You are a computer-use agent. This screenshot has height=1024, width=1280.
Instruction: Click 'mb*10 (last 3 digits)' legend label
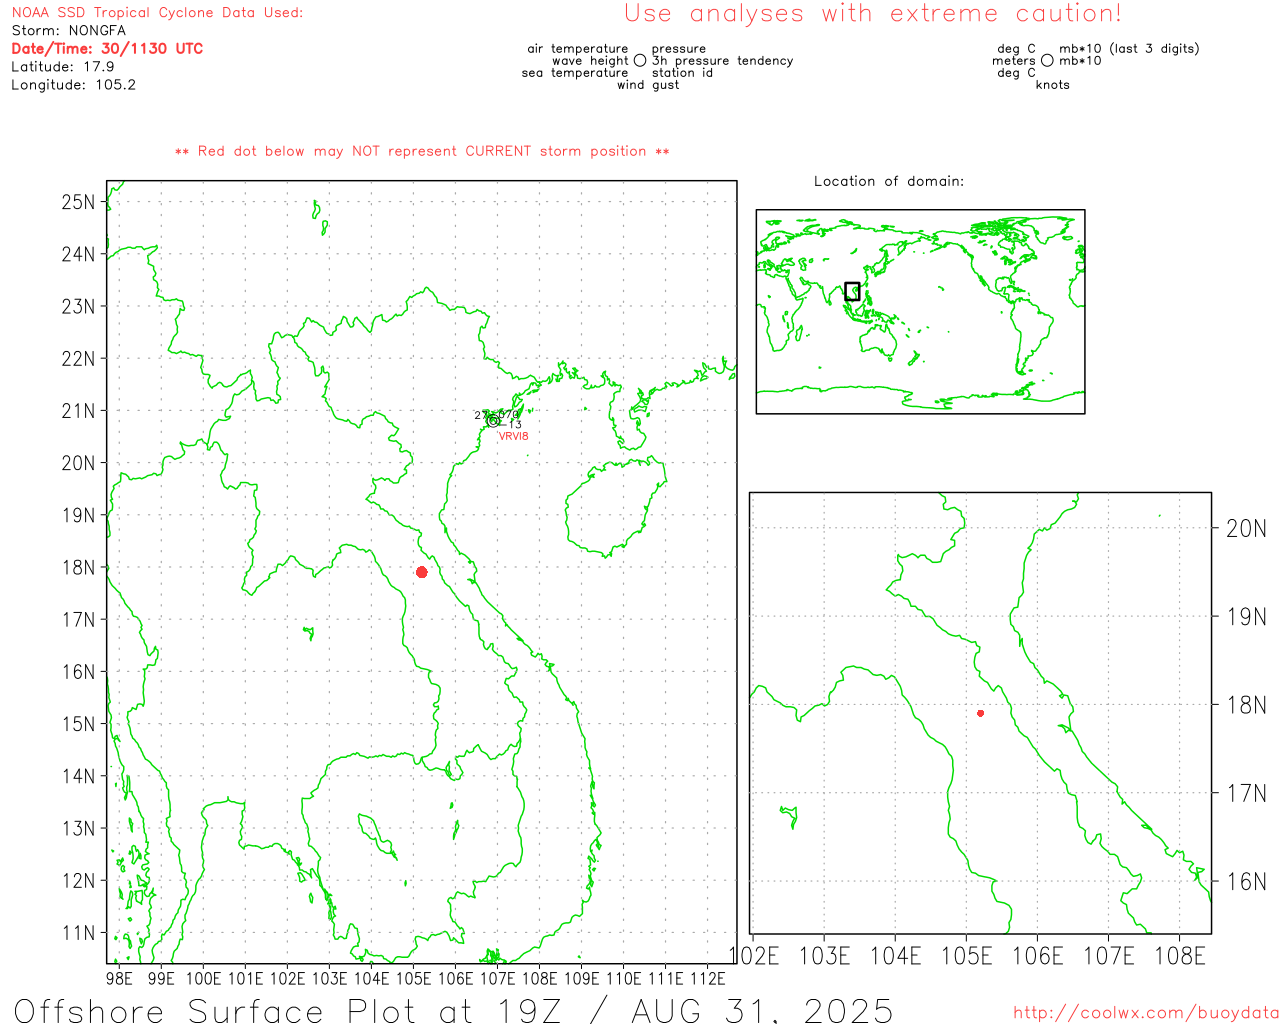coord(1129,48)
